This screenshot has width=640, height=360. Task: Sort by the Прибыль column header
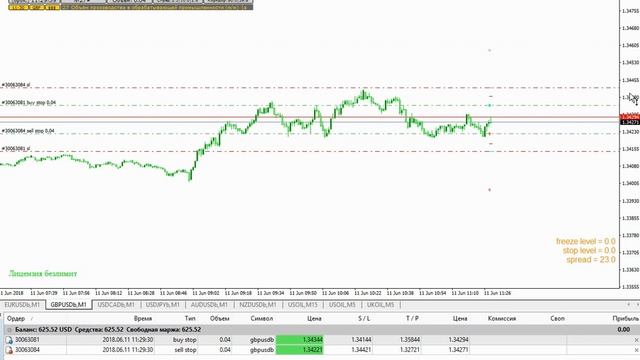(626, 318)
